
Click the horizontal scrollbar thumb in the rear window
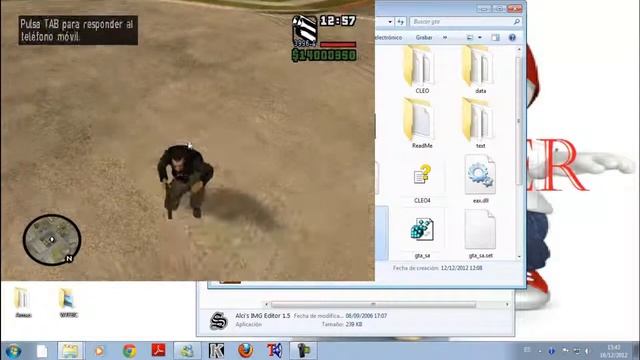pos(373,304)
